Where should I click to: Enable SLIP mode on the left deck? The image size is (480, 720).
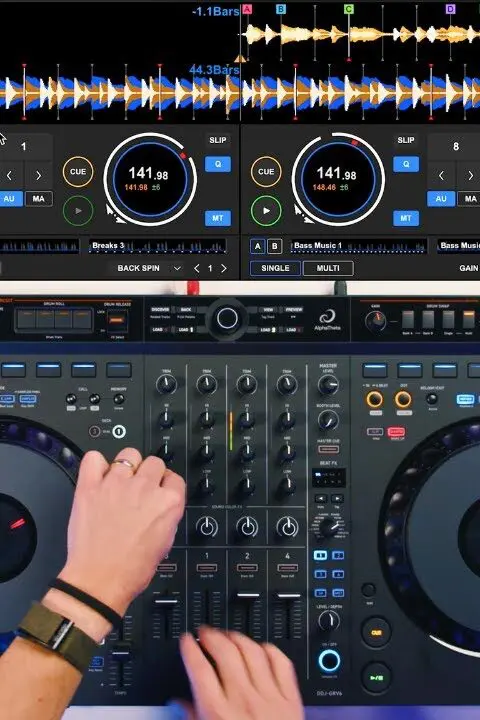point(218,140)
